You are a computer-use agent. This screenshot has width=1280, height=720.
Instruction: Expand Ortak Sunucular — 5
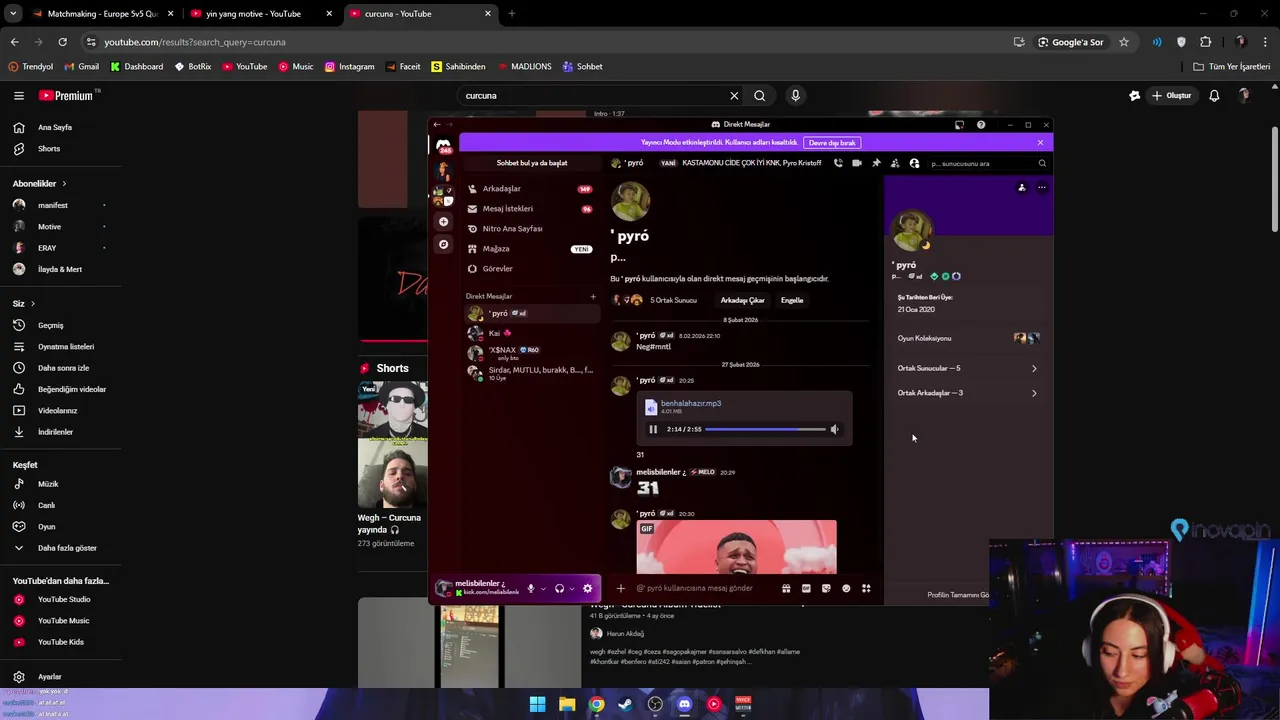coord(967,368)
